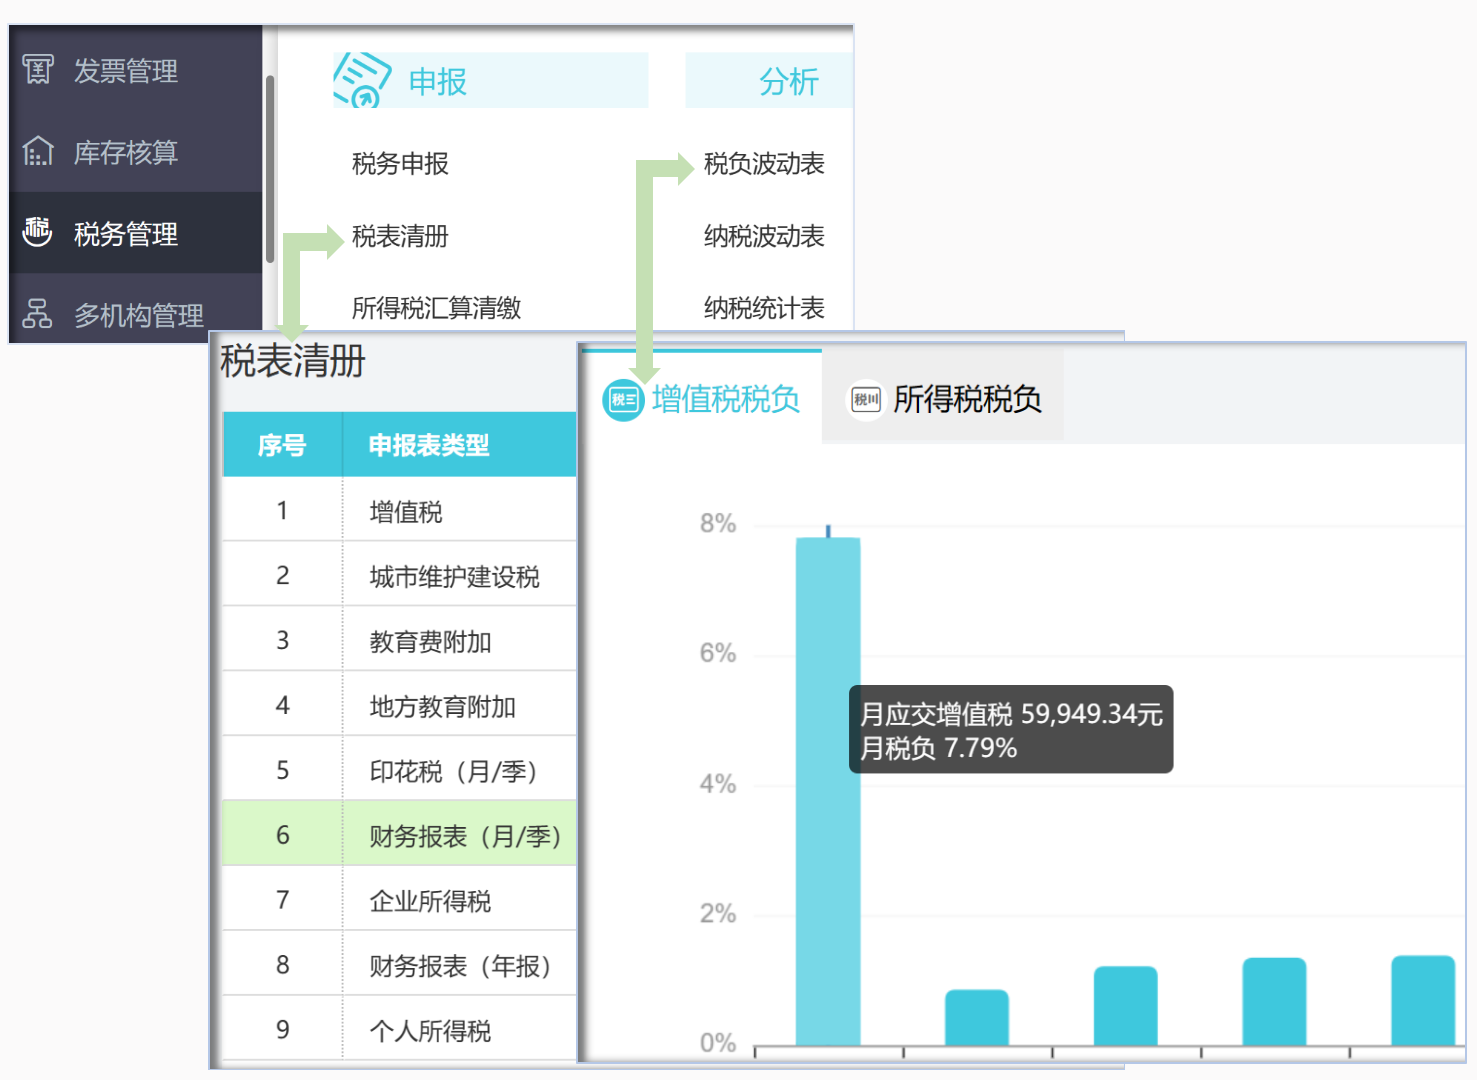Click the 税负波动表 link
The image size is (1477, 1080).
point(764,164)
